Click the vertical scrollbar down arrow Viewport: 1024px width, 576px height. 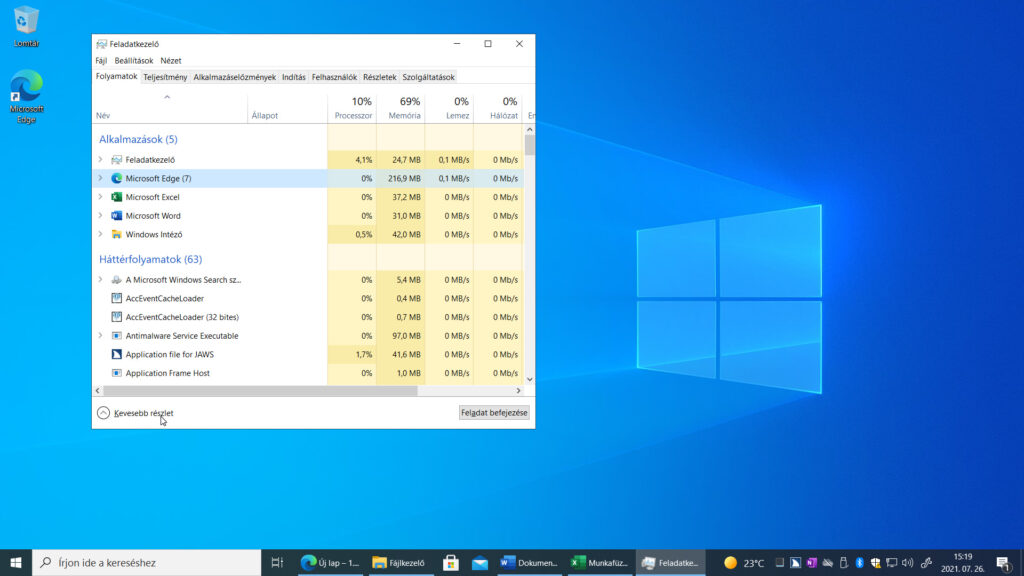click(530, 379)
